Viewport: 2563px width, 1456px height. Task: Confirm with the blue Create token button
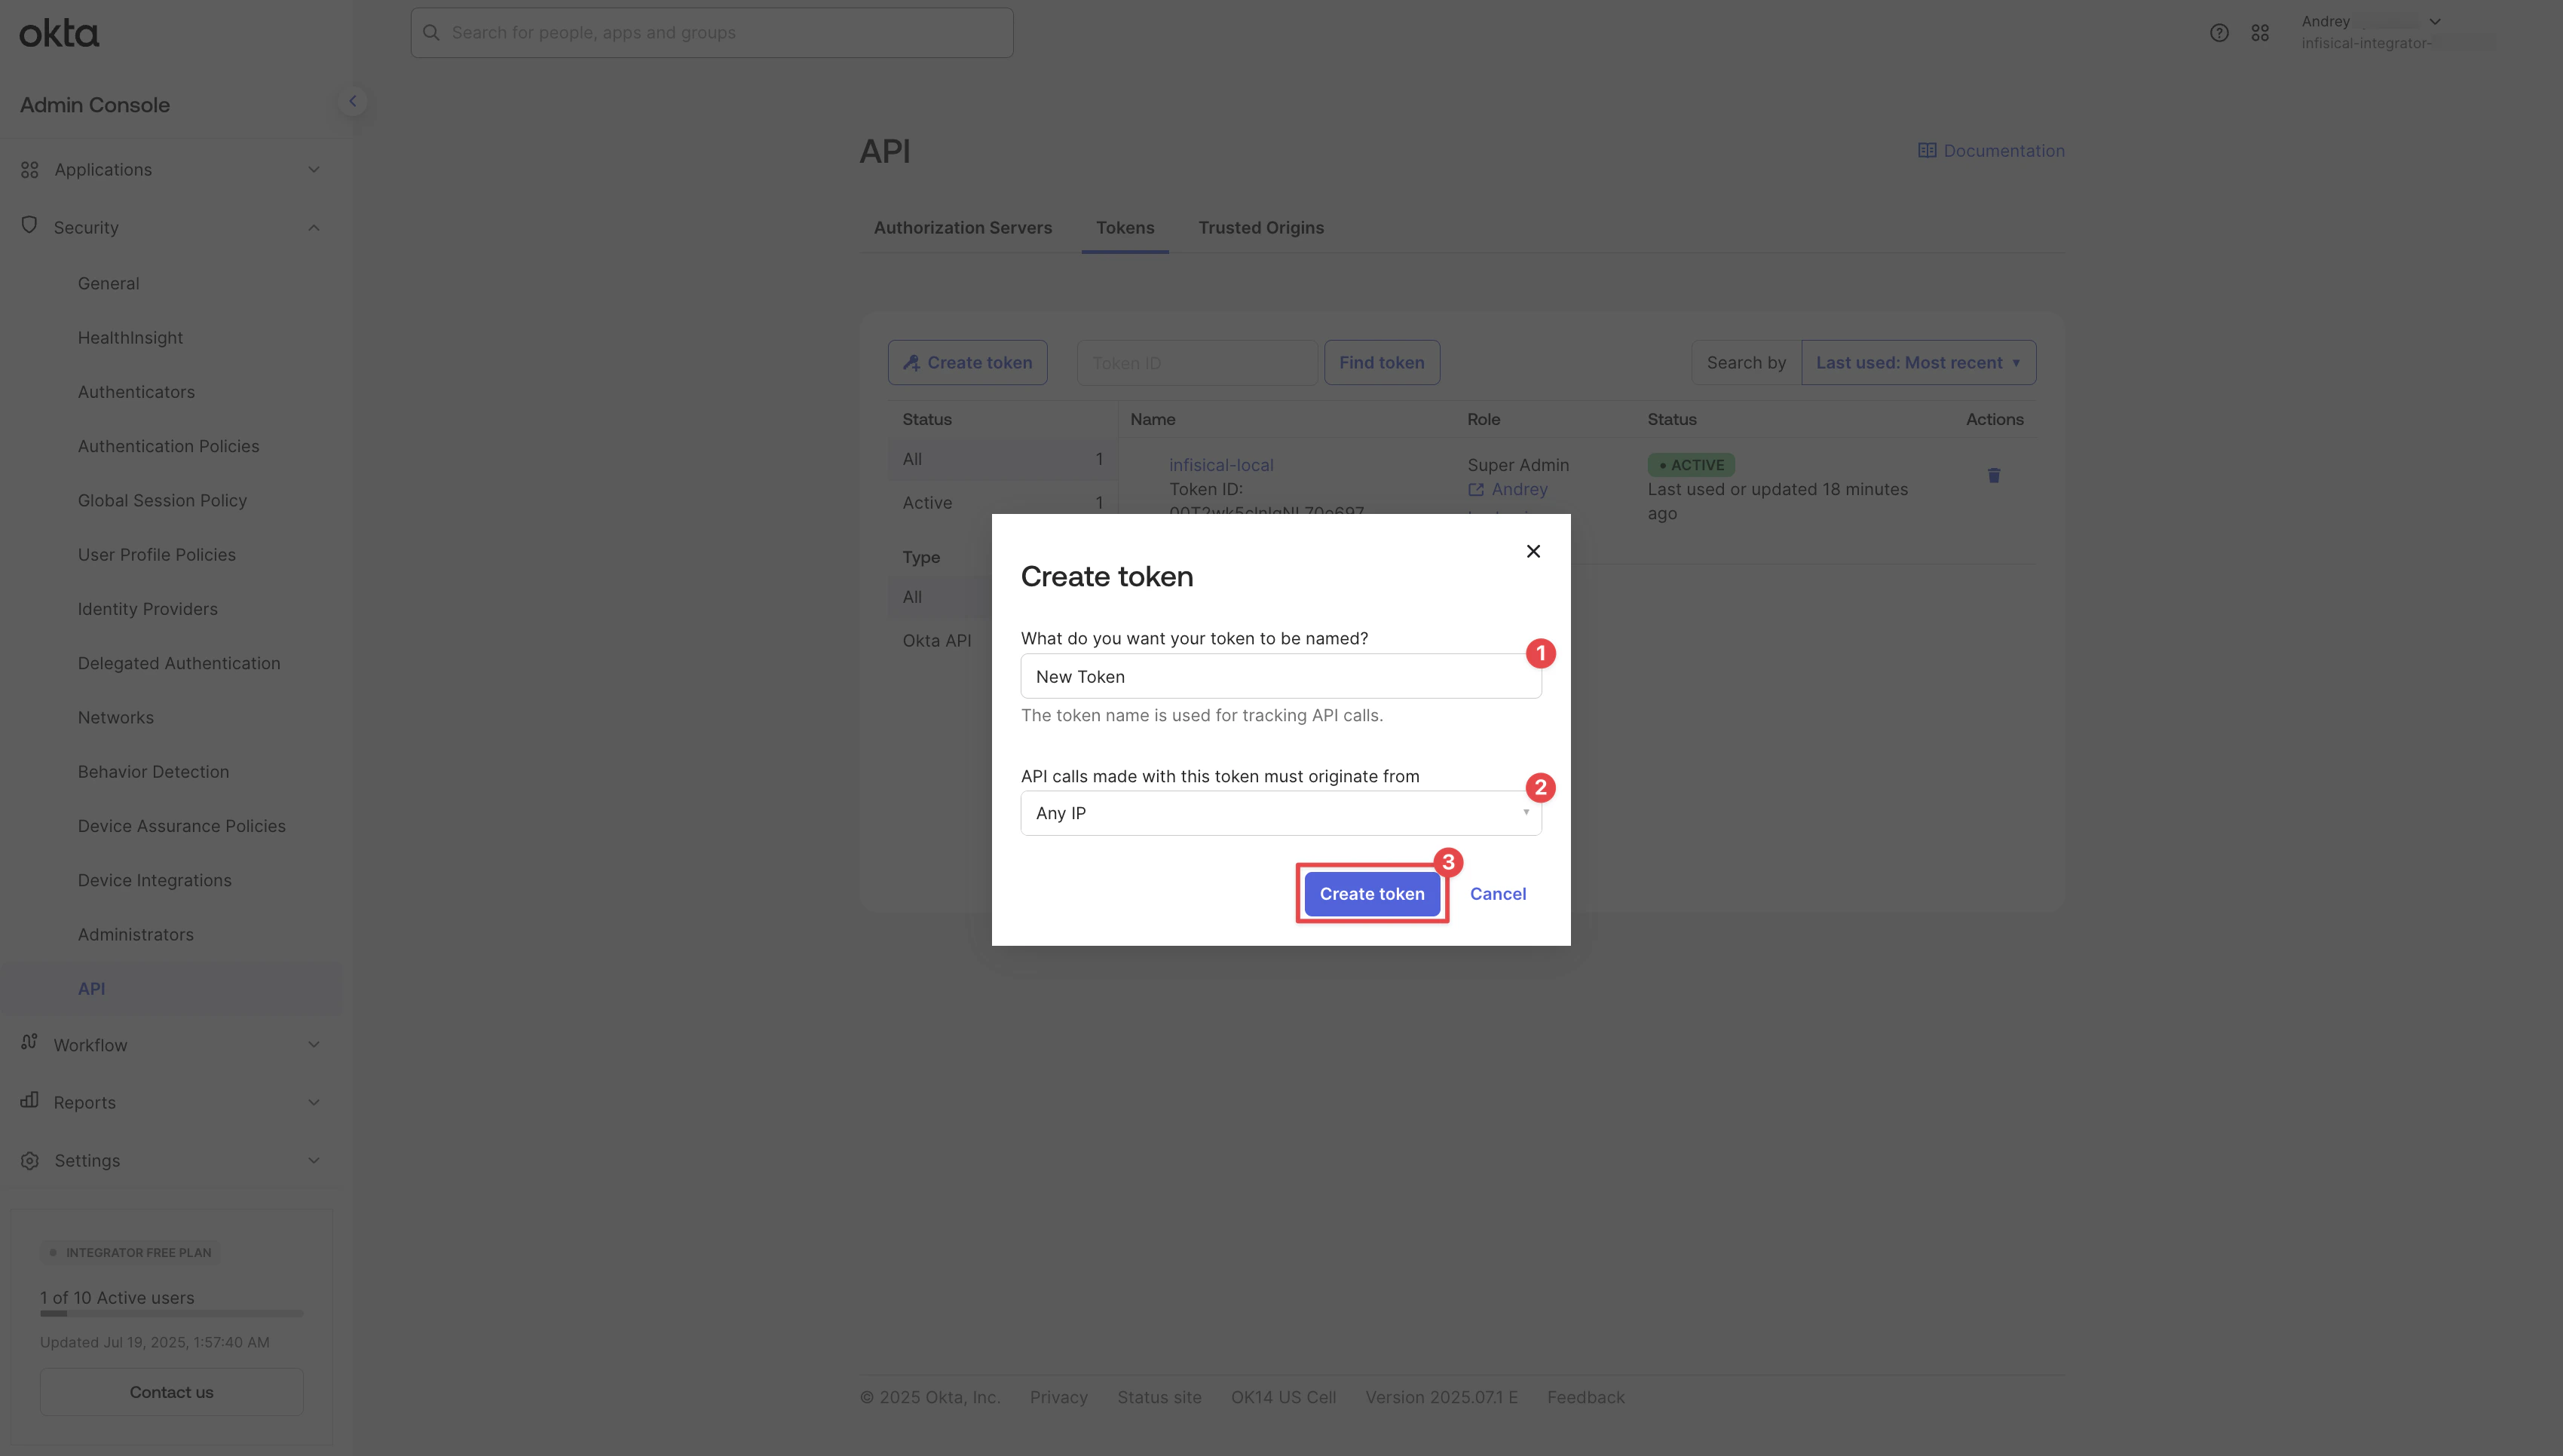[x=1372, y=894]
